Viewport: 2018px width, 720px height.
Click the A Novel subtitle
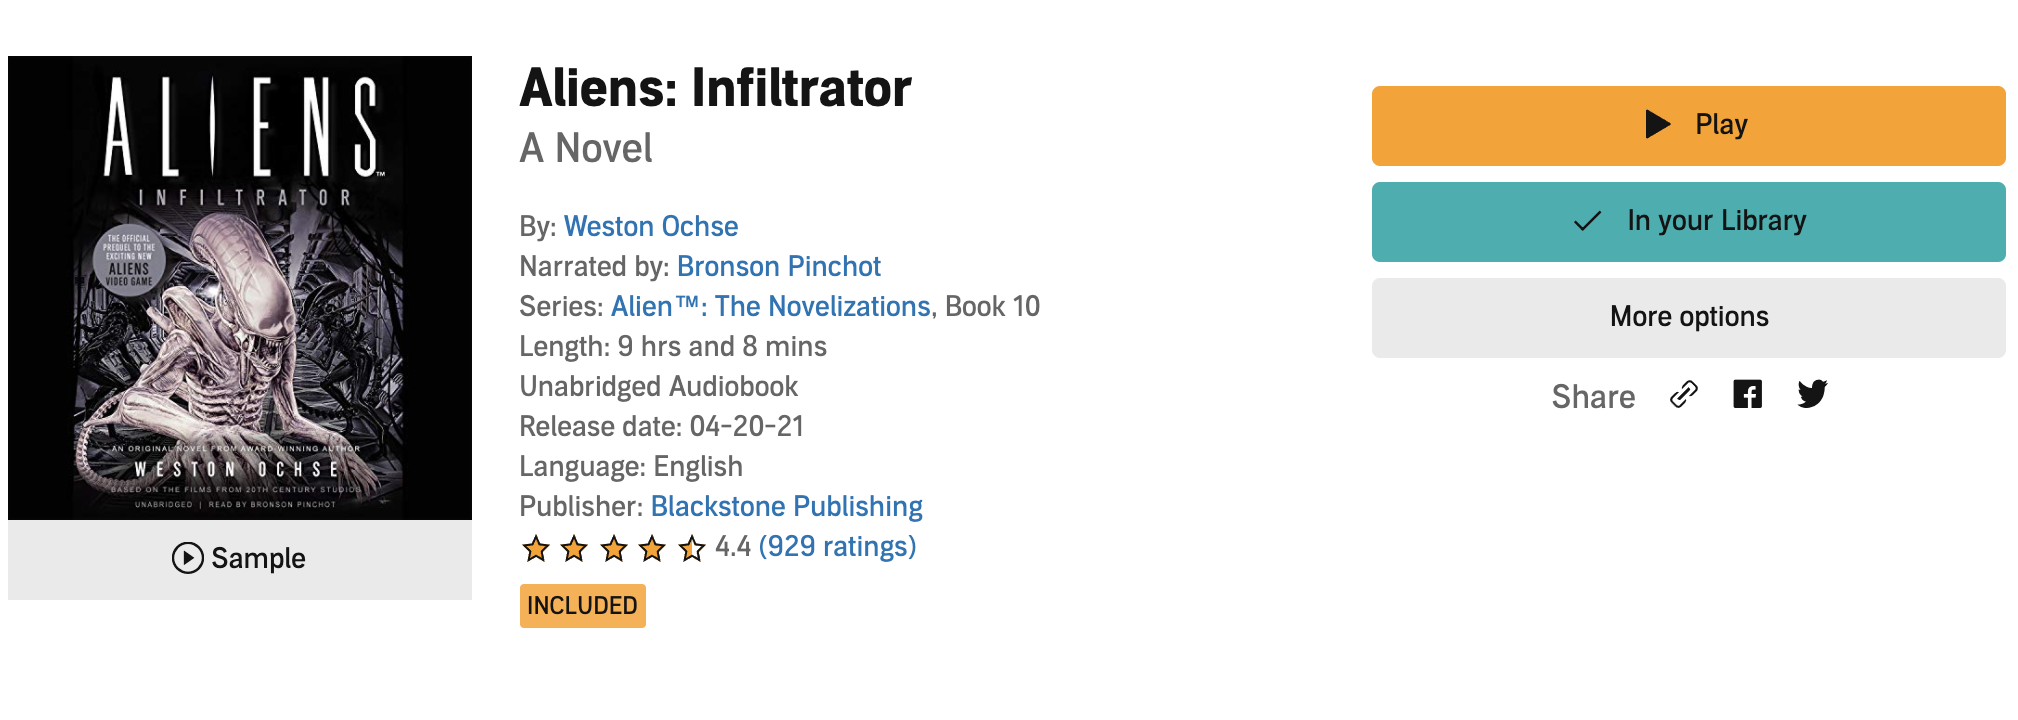[x=586, y=149]
